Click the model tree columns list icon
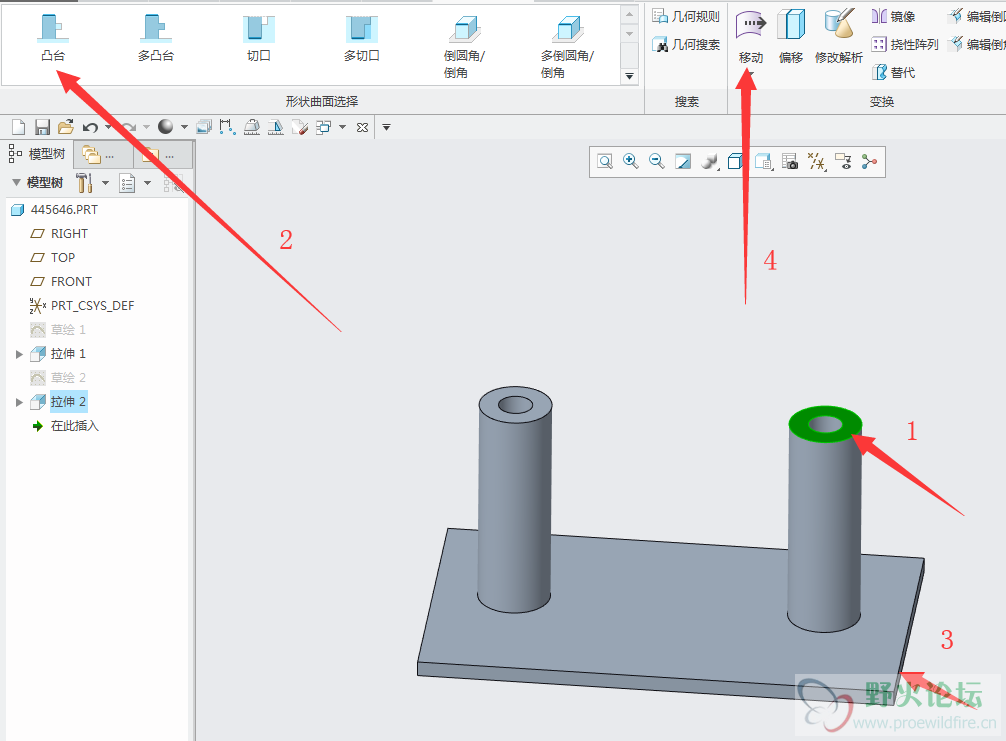Image resolution: width=1006 pixels, height=741 pixels. click(x=127, y=183)
